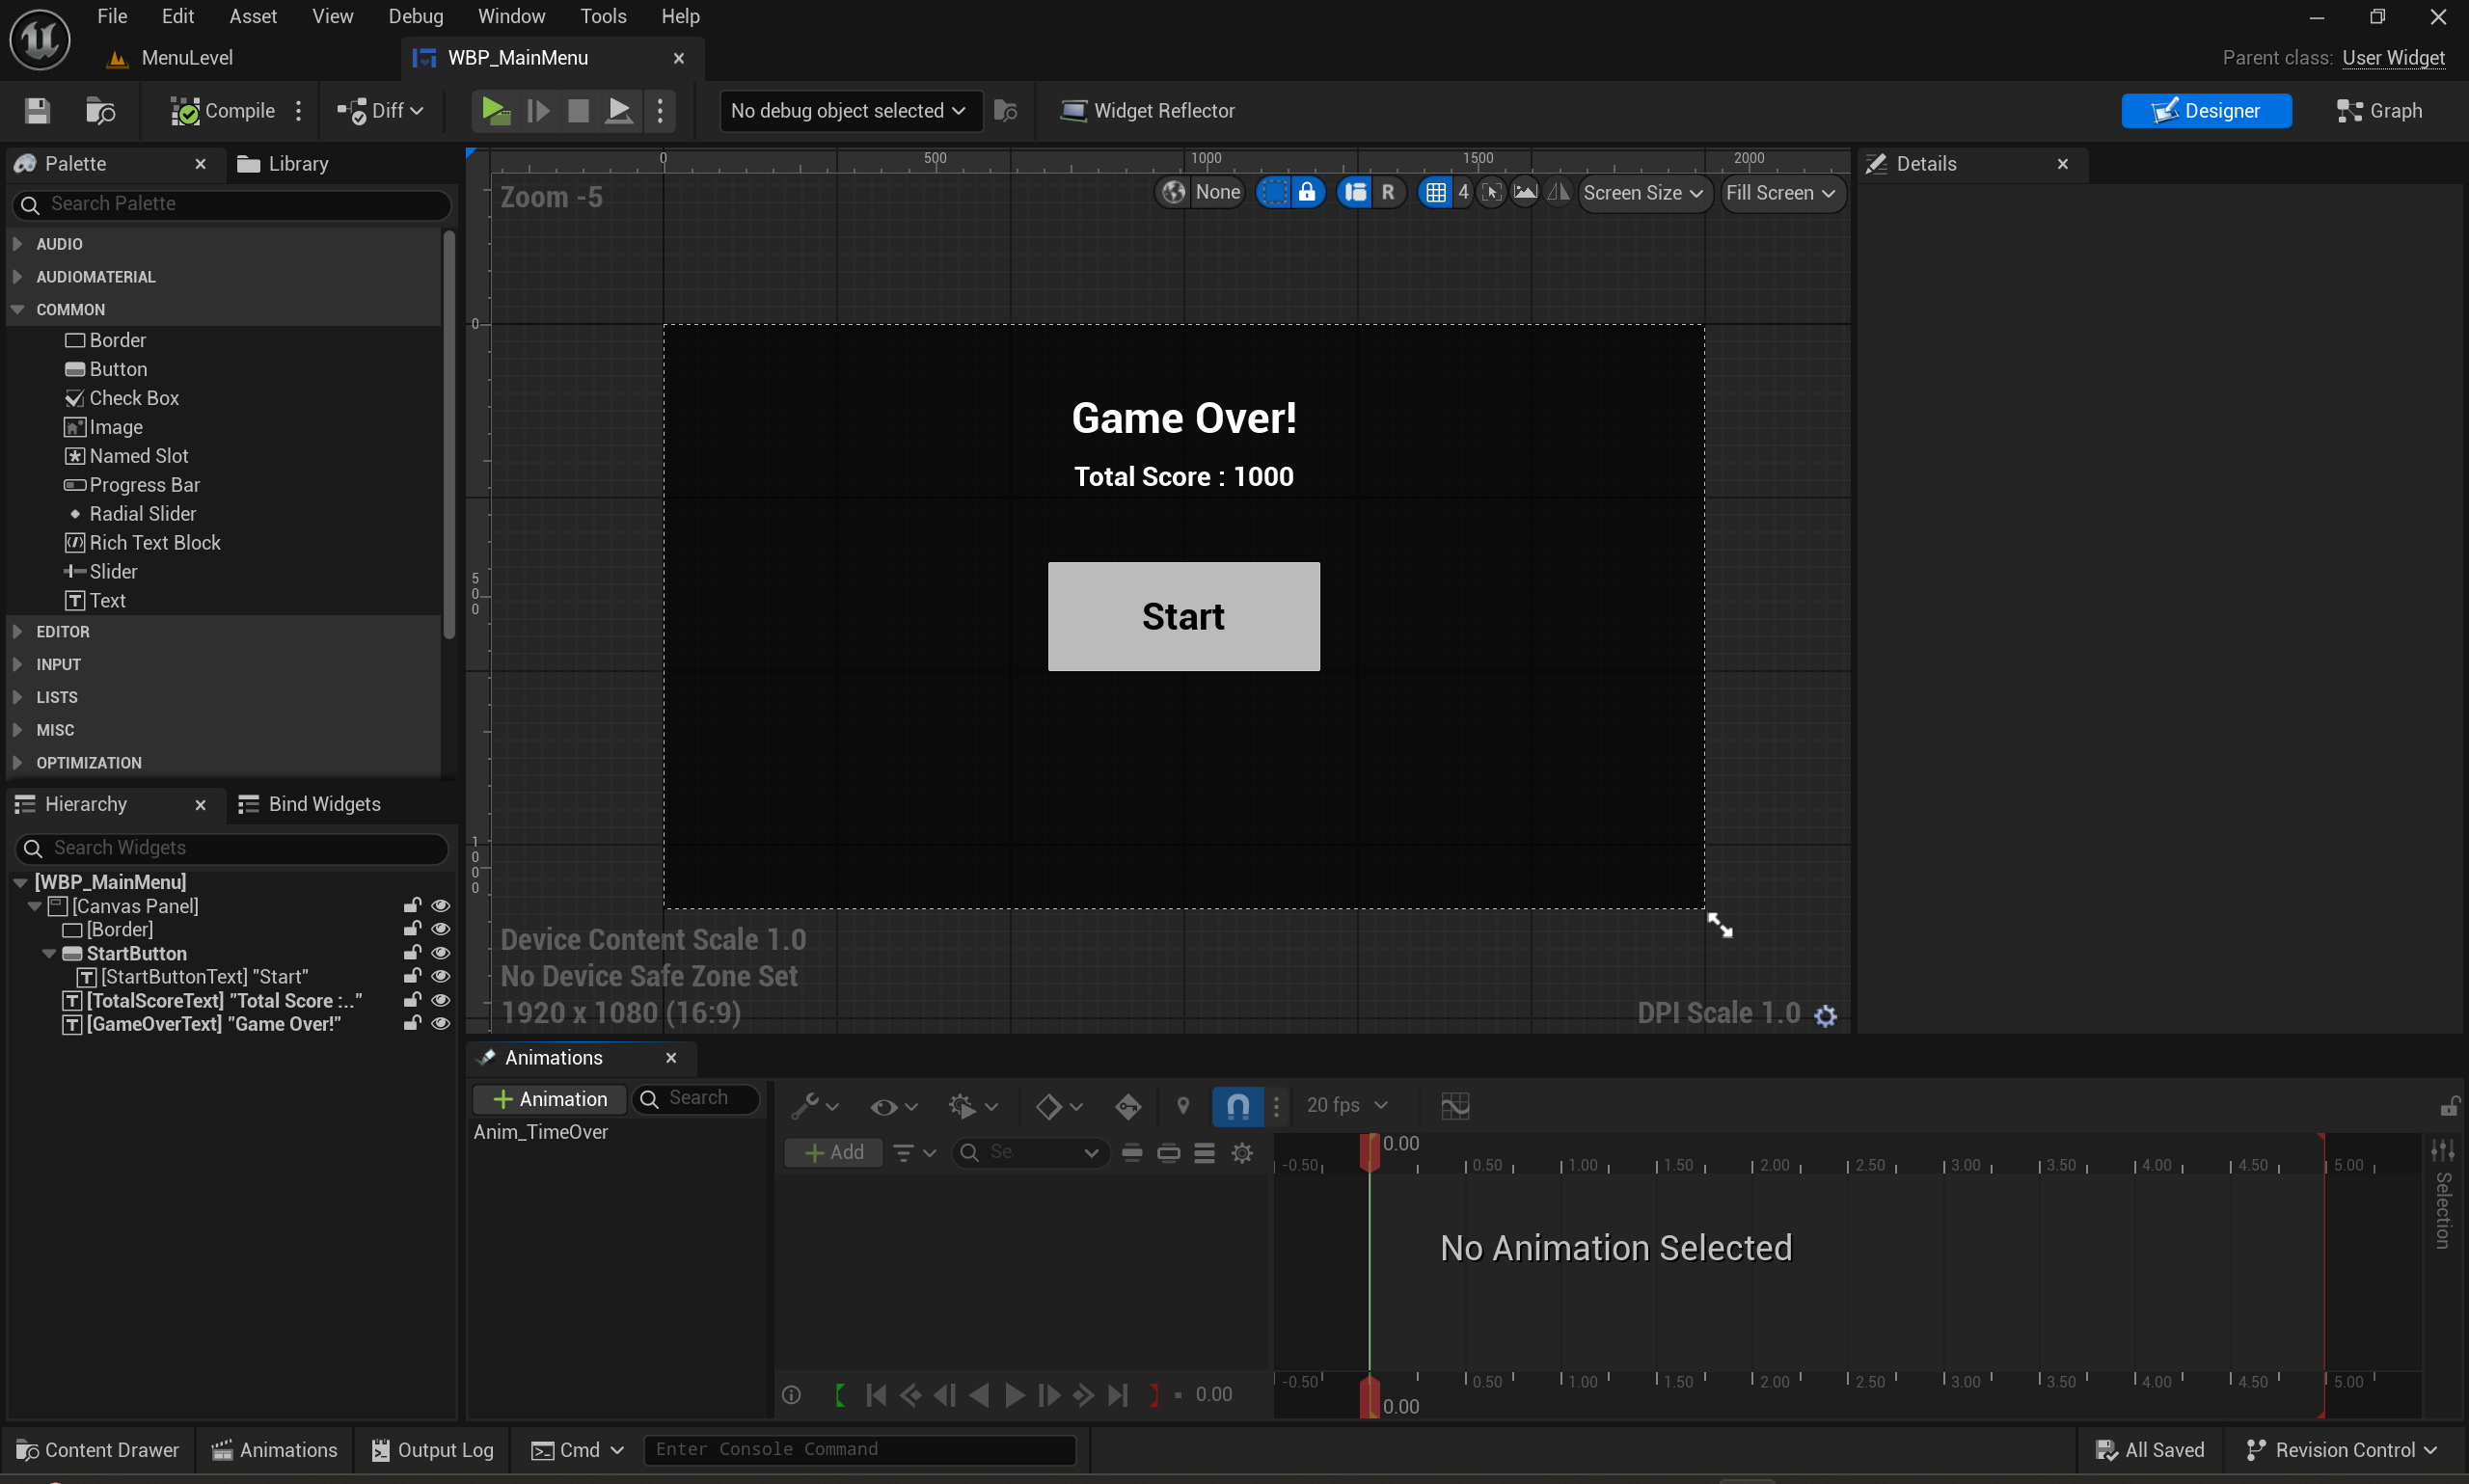
Task: Toggle grid snapping icon in designer
Action: click(x=1435, y=192)
